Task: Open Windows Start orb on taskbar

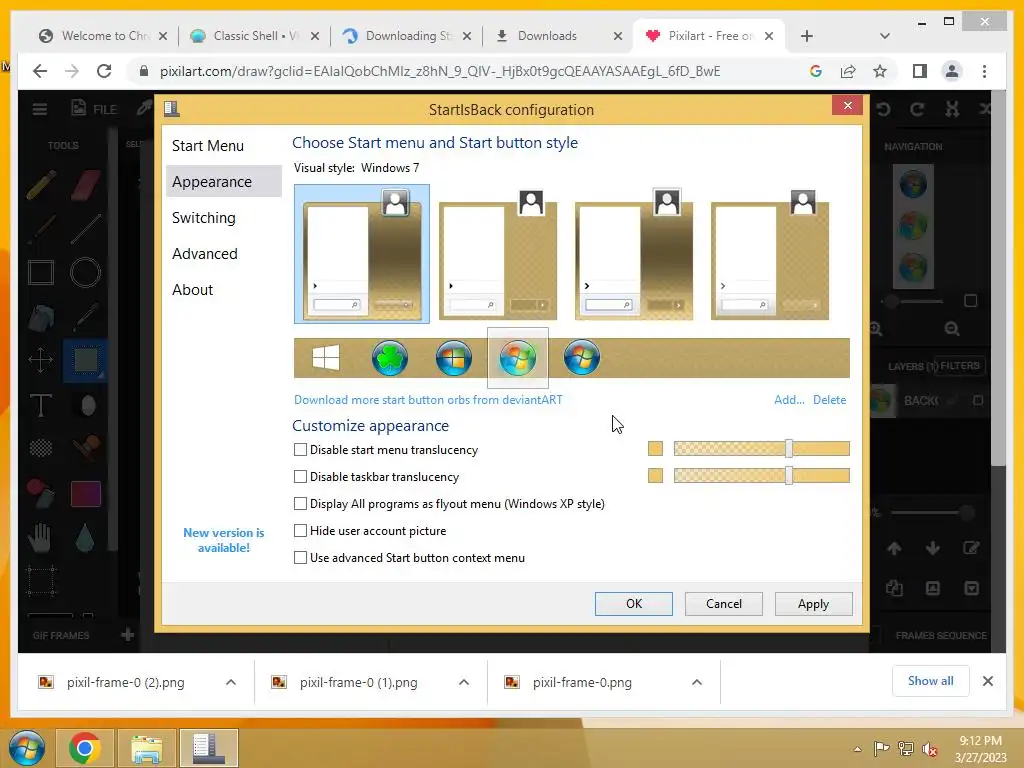Action: [27, 748]
